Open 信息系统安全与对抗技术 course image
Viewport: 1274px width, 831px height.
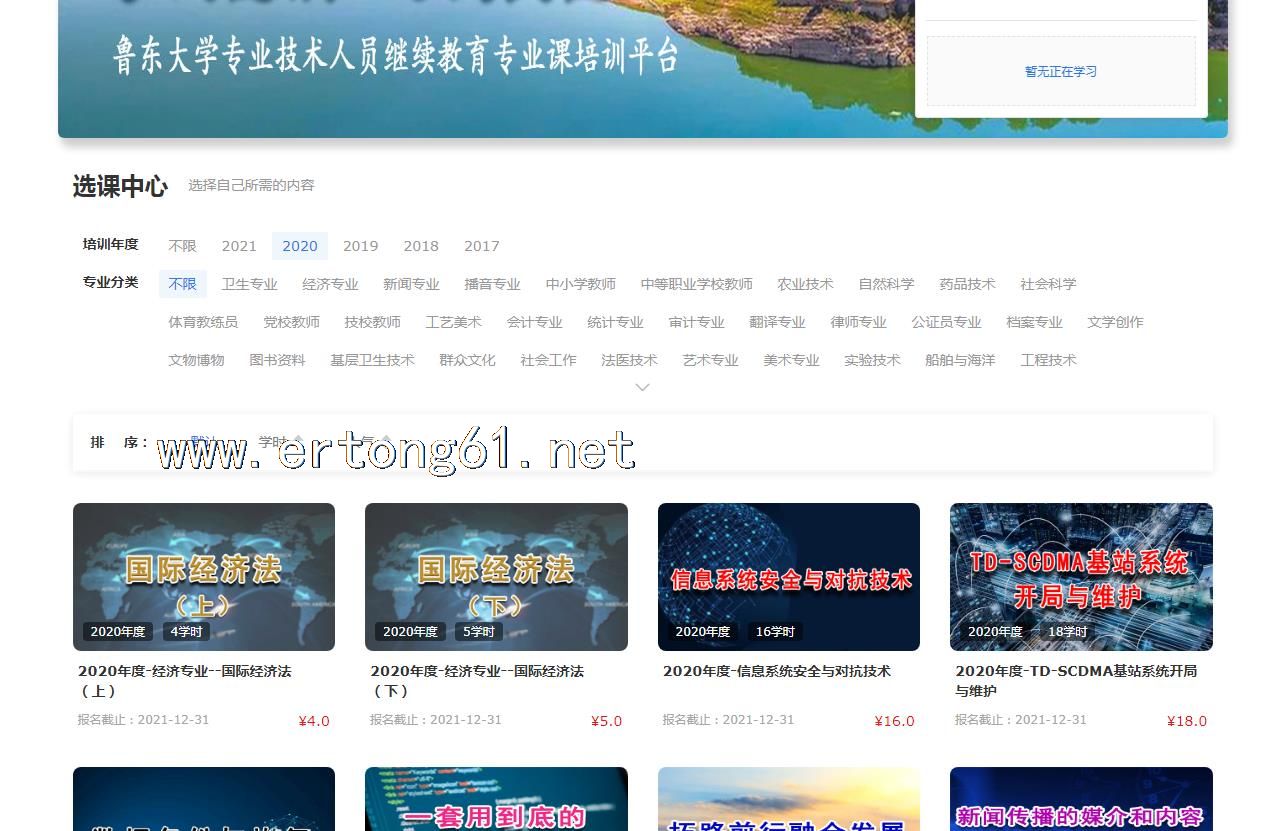788,577
